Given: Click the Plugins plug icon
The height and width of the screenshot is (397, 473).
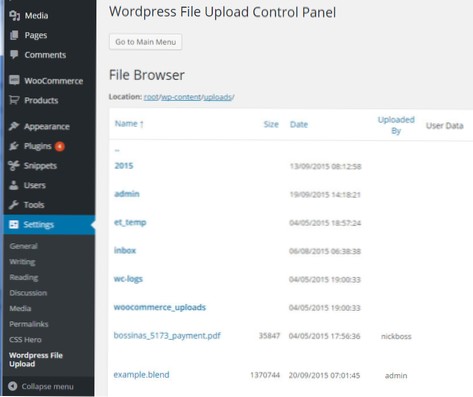Looking at the screenshot, I should click(x=14, y=146).
